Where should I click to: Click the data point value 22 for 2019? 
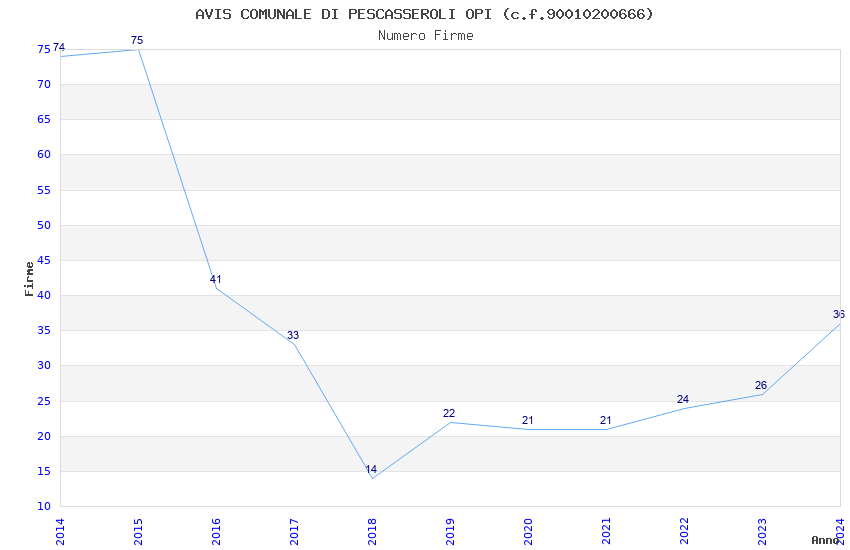449,413
